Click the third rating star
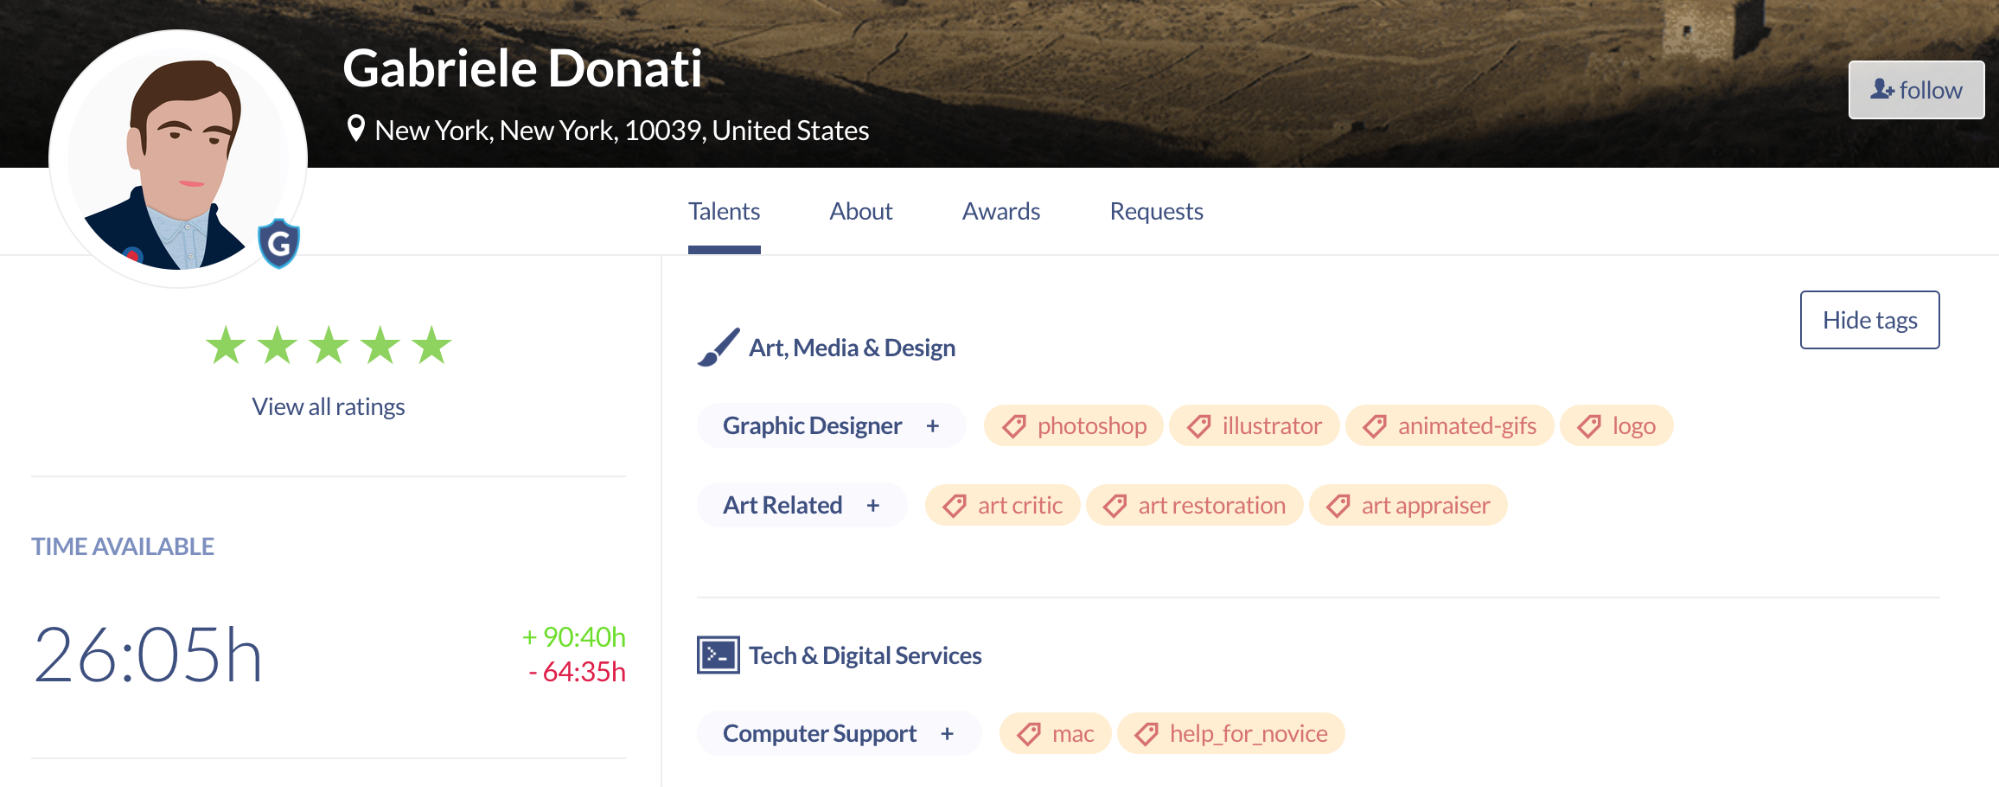The width and height of the screenshot is (1999, 787). tap(329, 346)
